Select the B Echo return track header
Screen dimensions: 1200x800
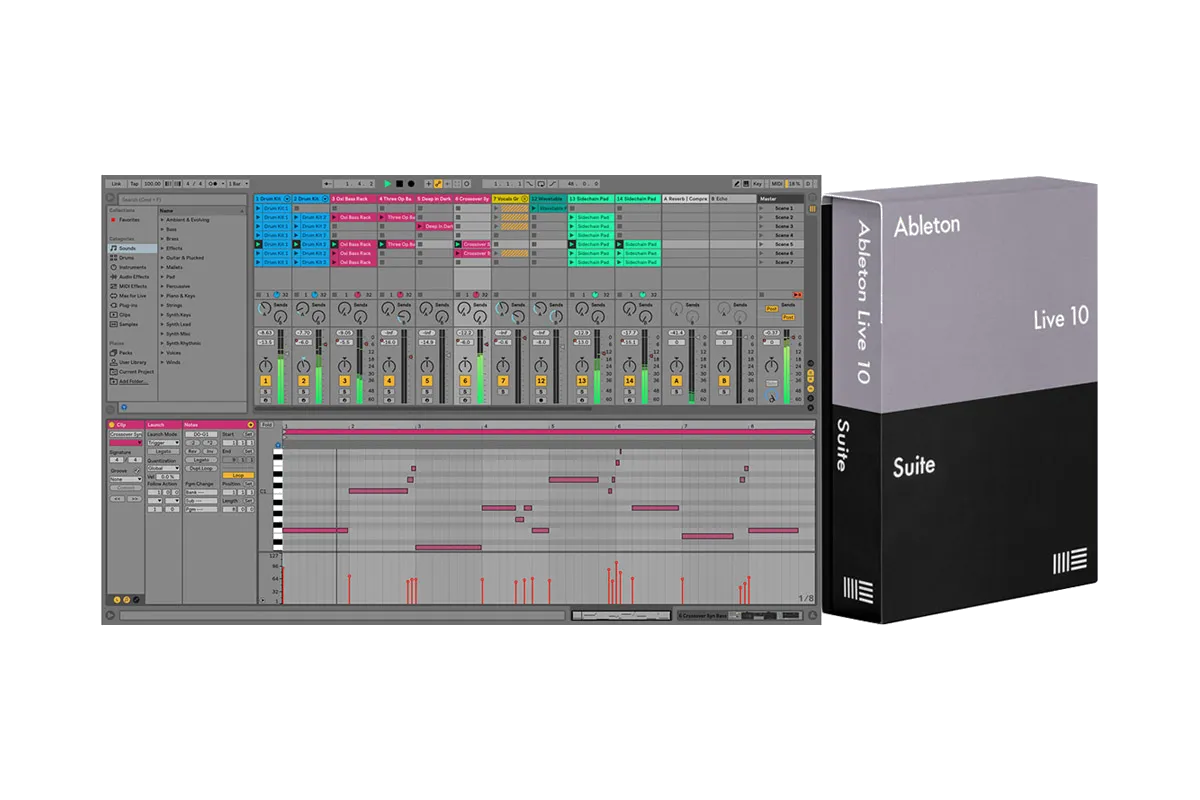(733, 199)
